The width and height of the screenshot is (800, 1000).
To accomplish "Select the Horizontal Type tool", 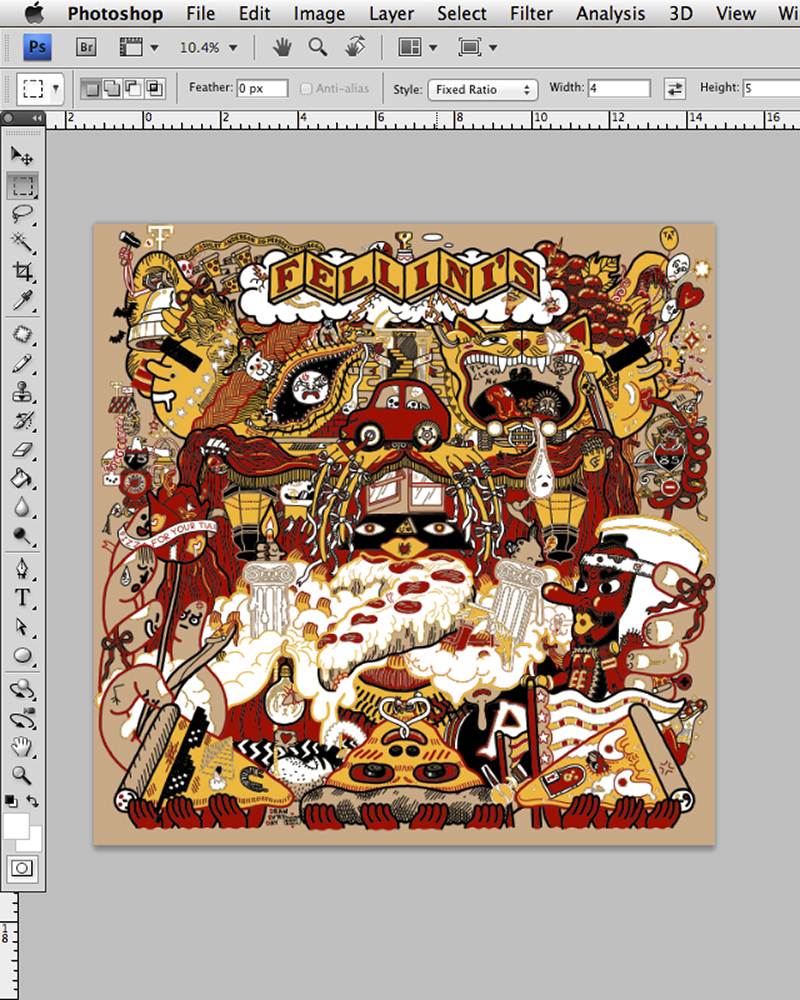I will 22,598.
